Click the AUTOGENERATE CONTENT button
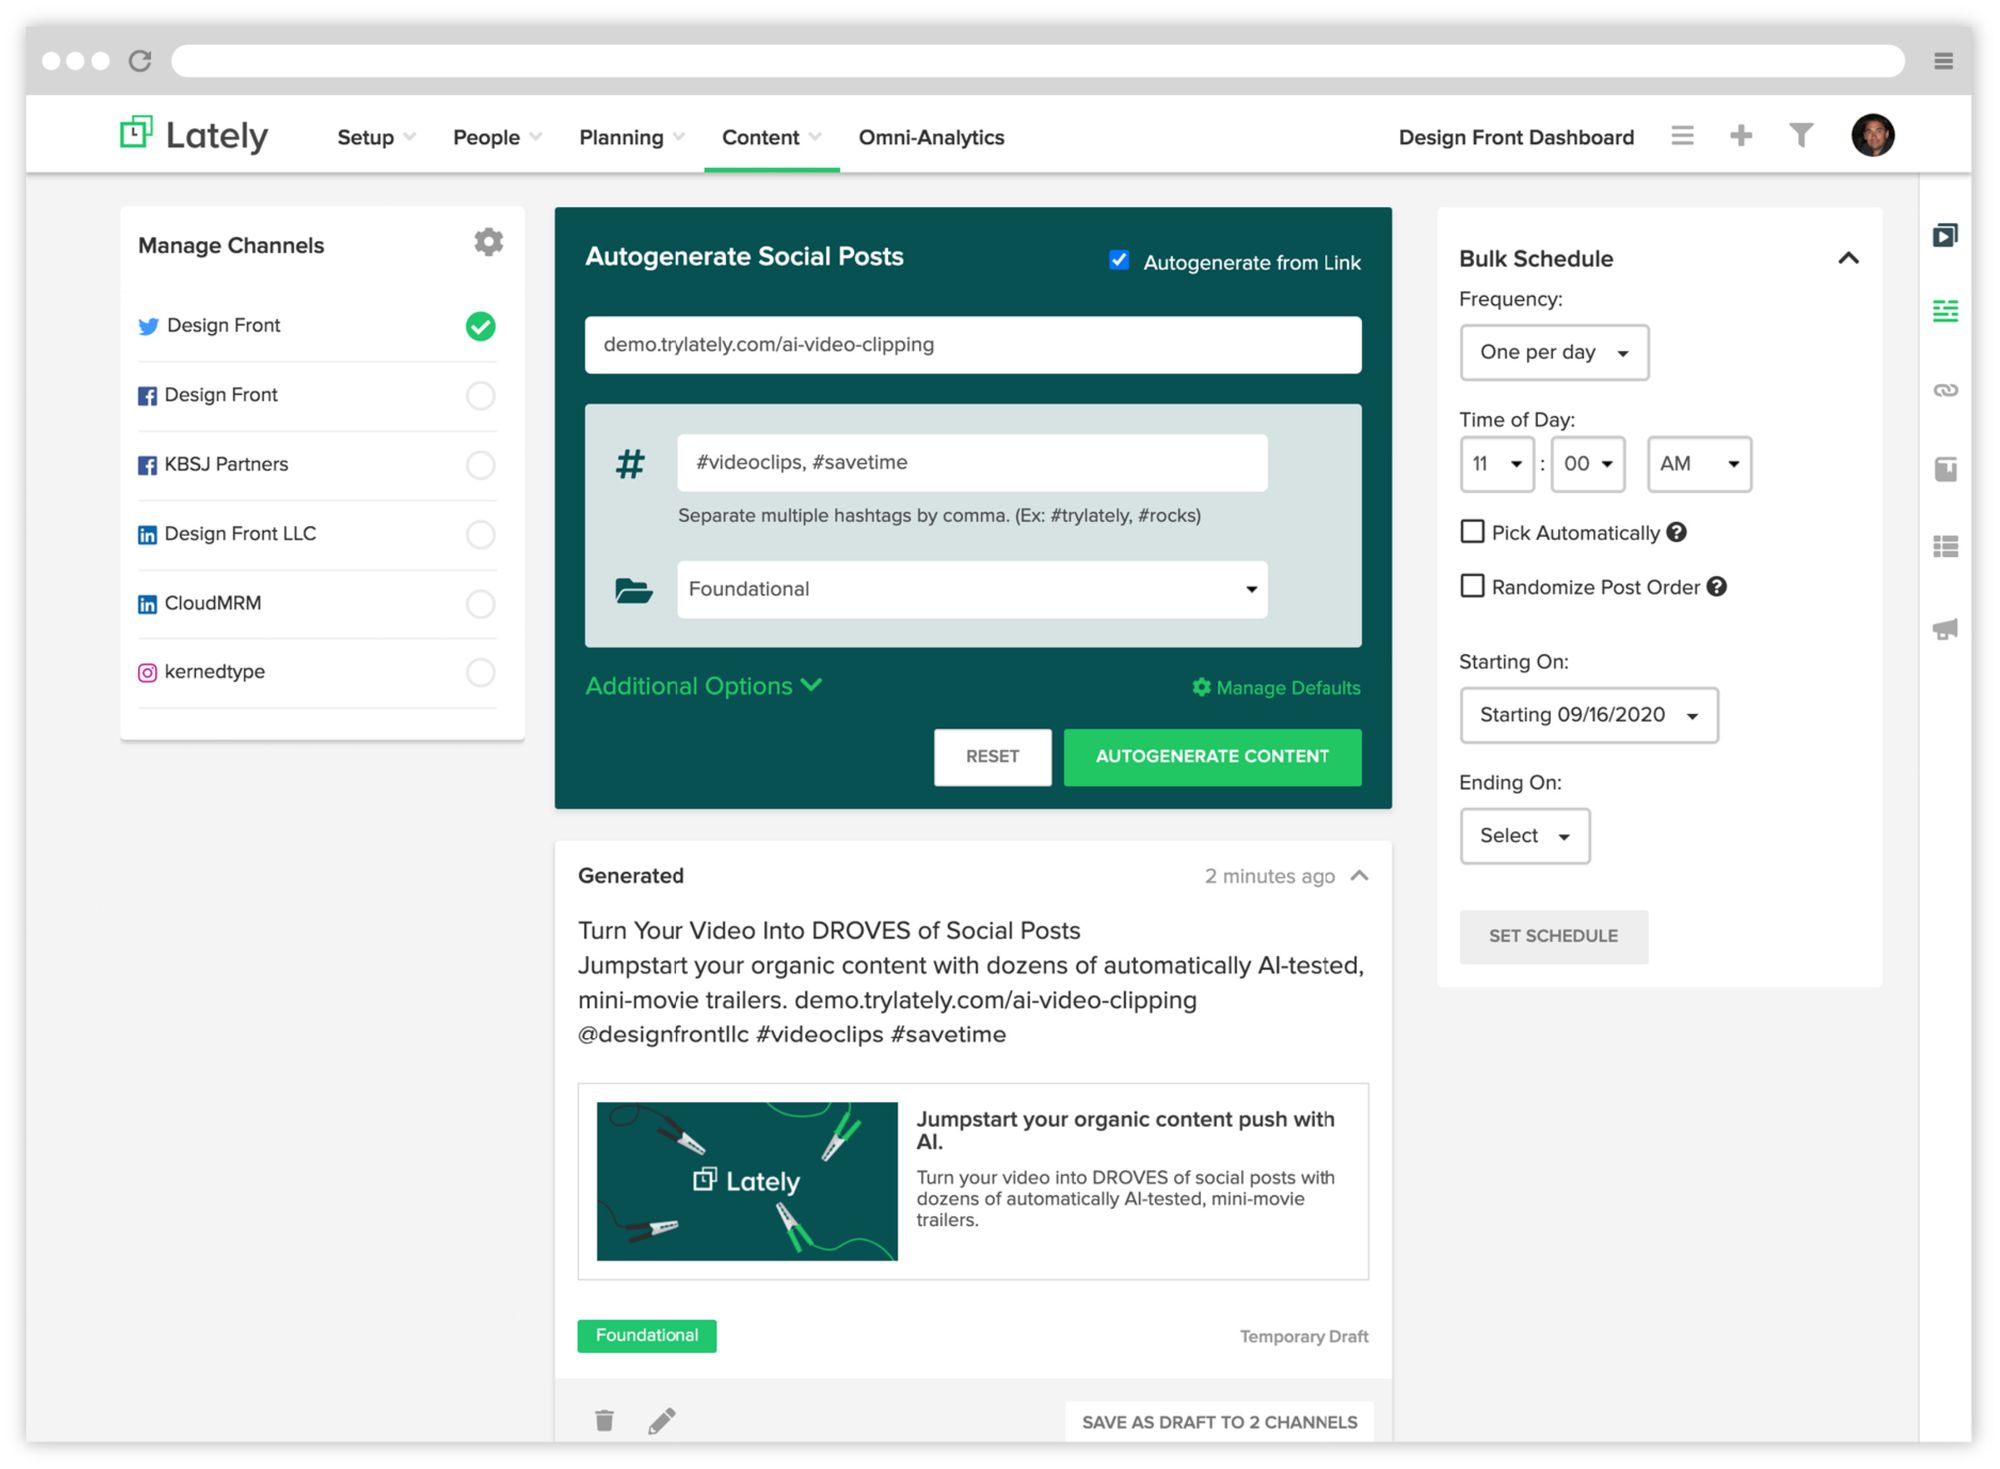Image resolution: width=2000 pixels, height=1469 pixels. 1212,757
